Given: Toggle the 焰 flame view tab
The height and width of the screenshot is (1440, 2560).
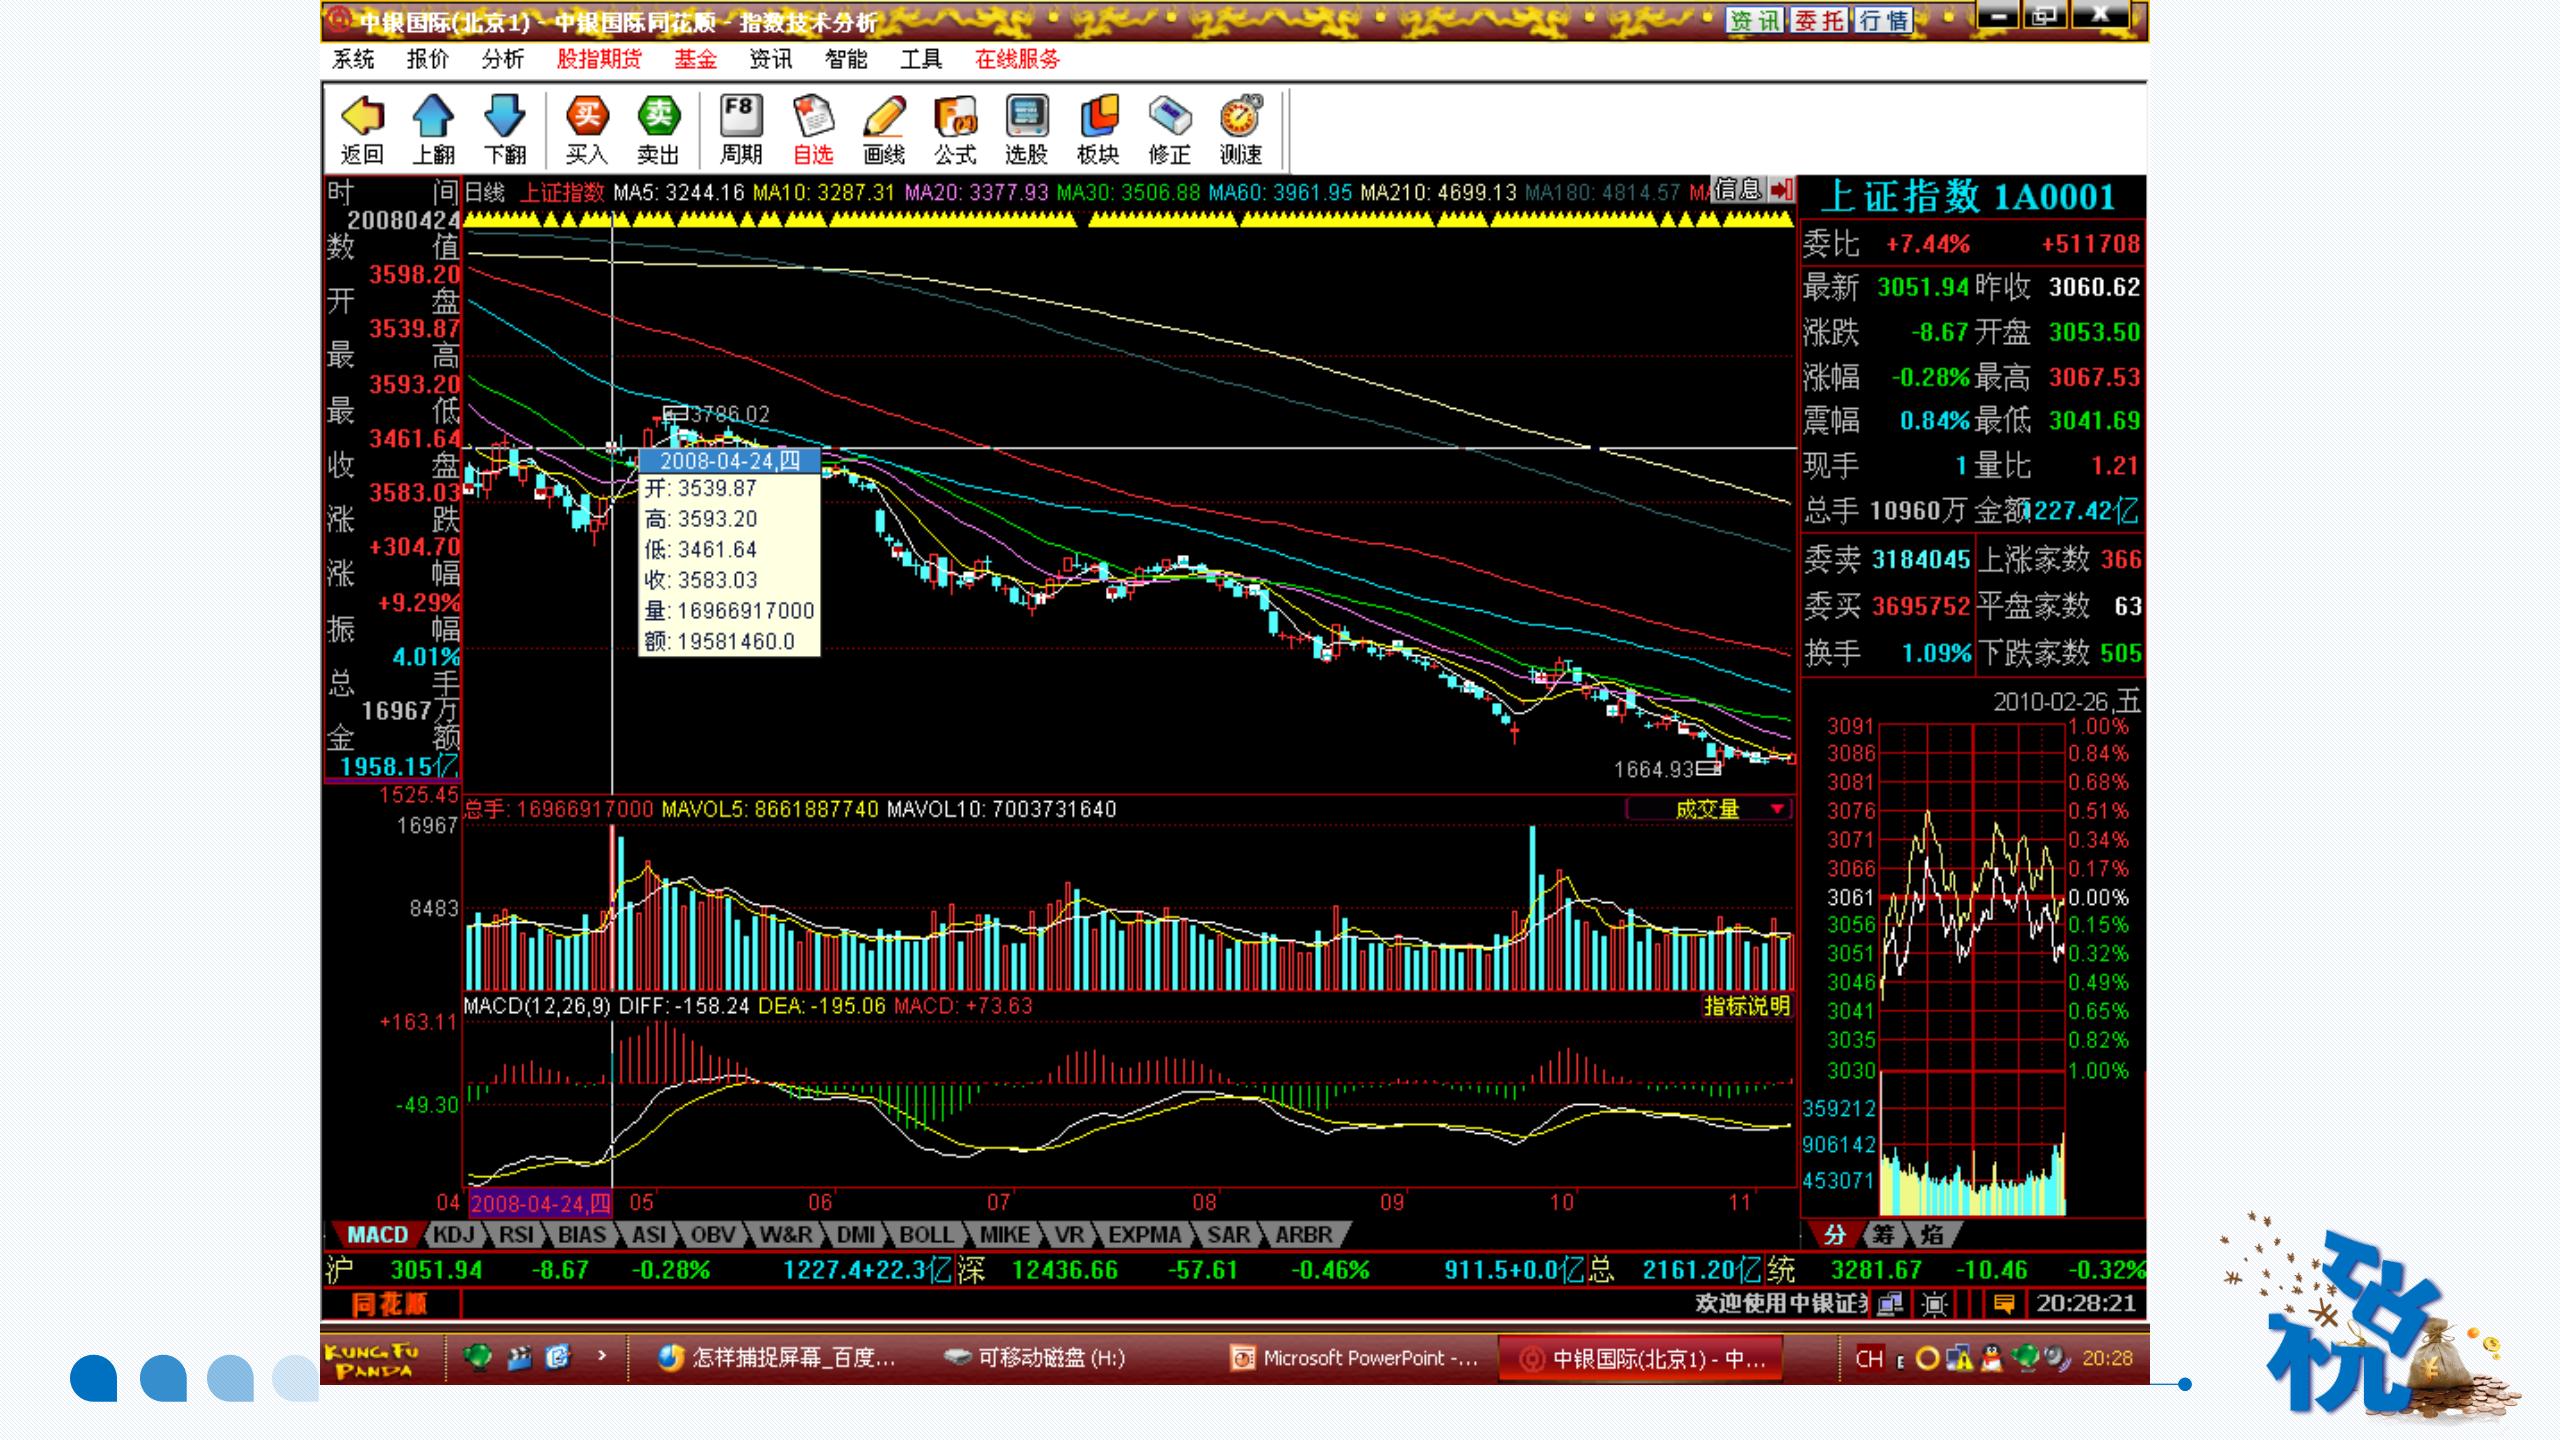Looking at the screenshot, I should [1931, 1234].
